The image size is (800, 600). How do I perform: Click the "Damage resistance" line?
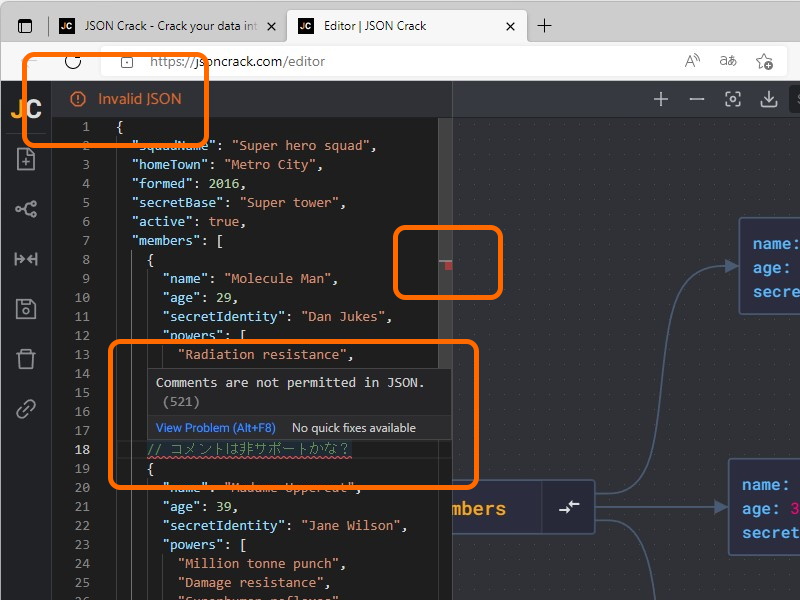point(254,583)
